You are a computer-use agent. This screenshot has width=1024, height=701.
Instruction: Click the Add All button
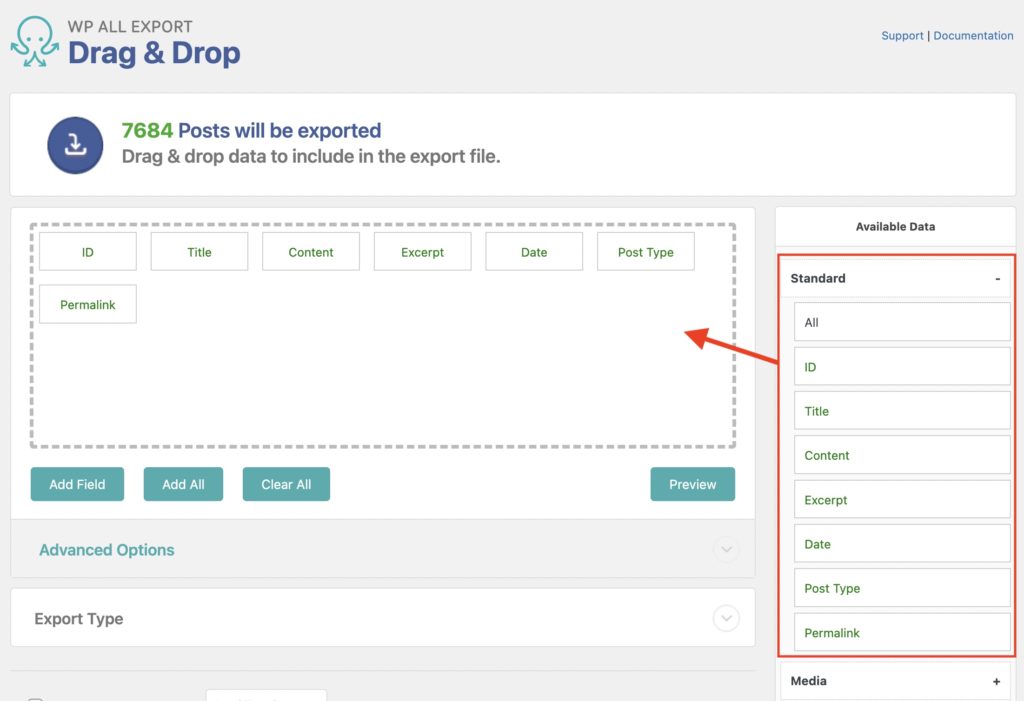click(x=183, y=484)
